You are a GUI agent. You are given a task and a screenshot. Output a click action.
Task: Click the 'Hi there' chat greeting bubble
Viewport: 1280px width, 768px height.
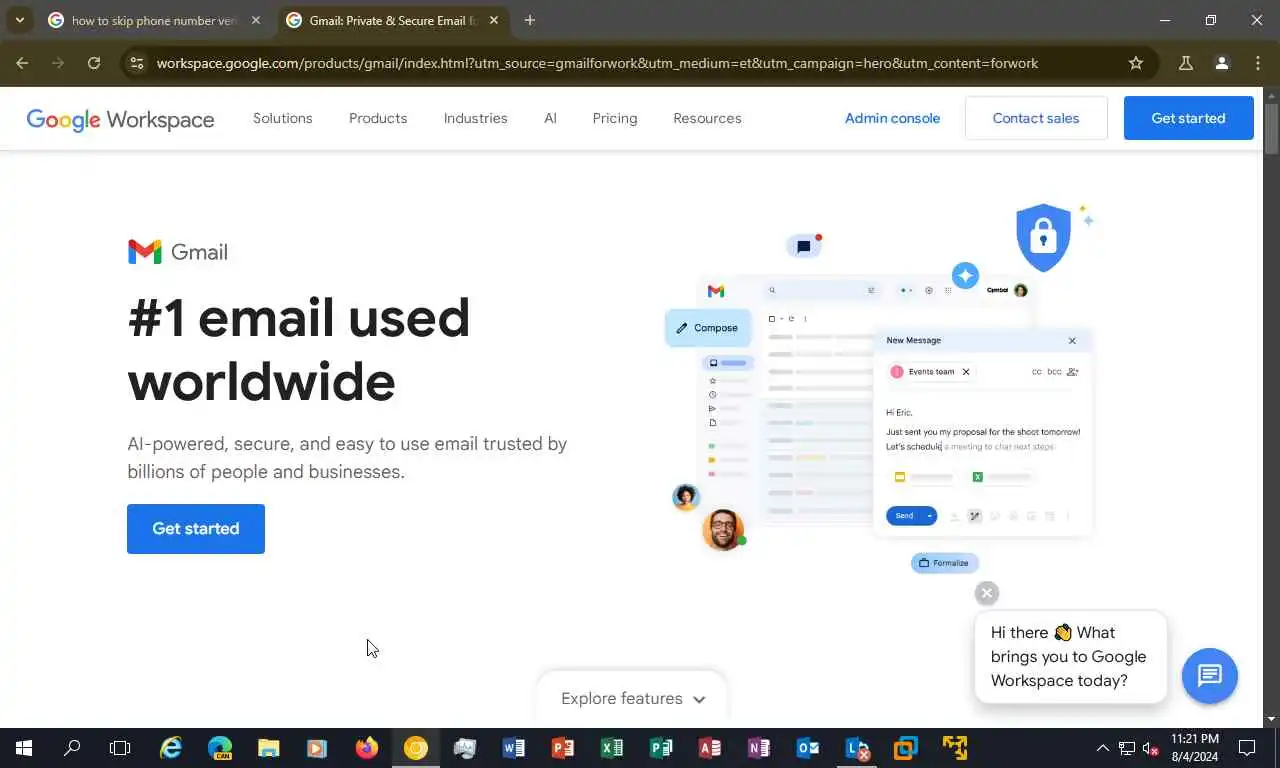pyautogui.click(x=1069, y=657)
